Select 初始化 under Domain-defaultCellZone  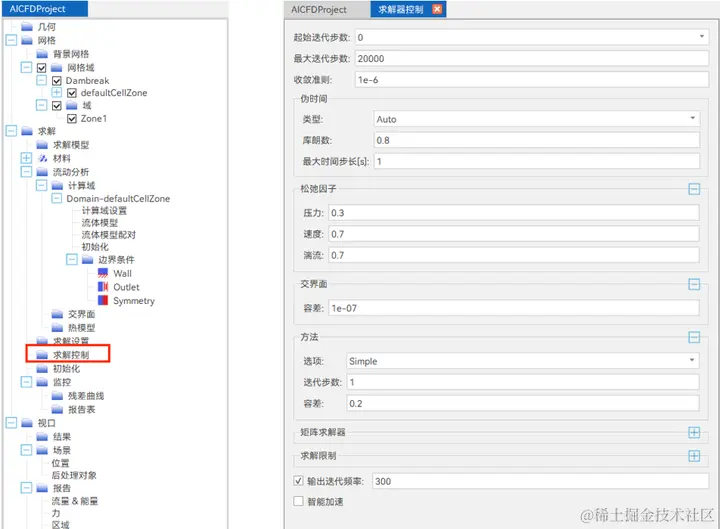point(95,247)
